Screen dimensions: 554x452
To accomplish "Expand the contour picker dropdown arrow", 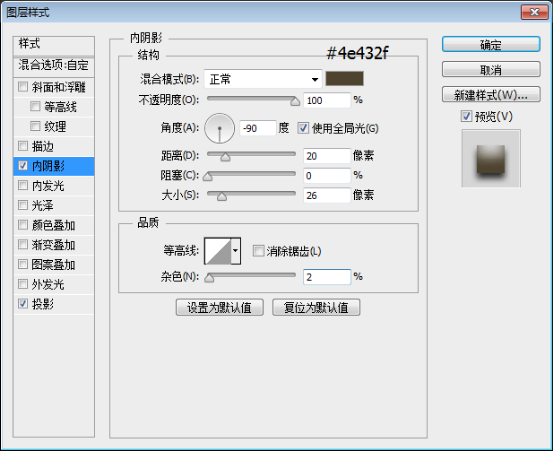I will (x=236, y=251).
